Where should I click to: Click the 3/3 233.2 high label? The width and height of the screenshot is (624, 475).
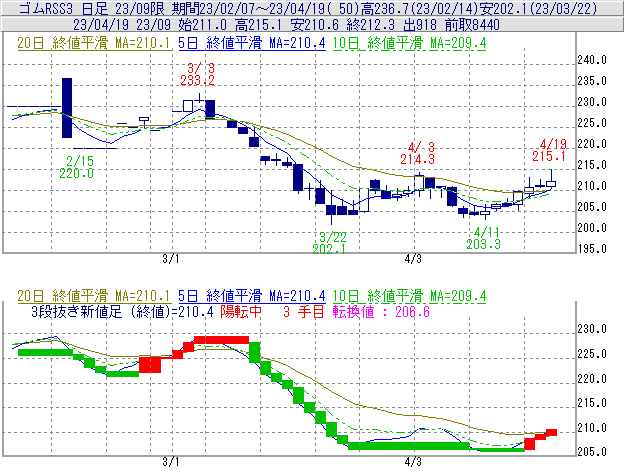click(198, 74)
